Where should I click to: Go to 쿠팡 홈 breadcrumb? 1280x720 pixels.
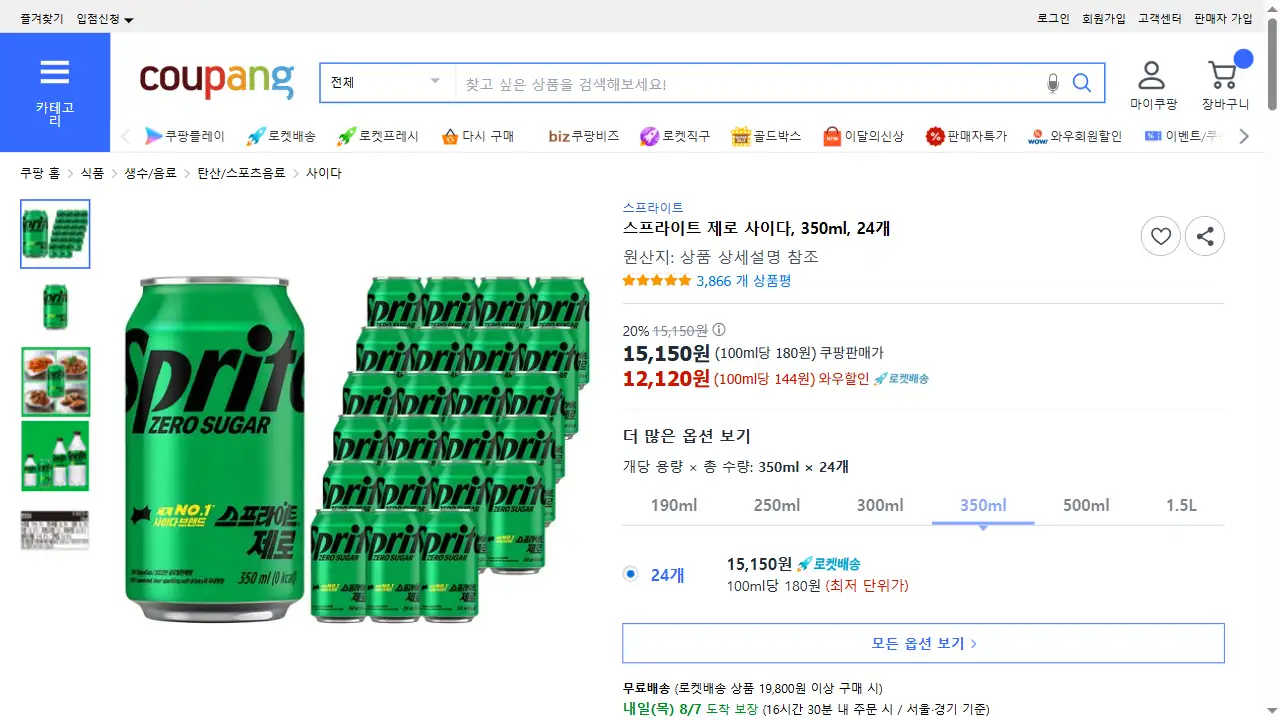click(40, 173)
